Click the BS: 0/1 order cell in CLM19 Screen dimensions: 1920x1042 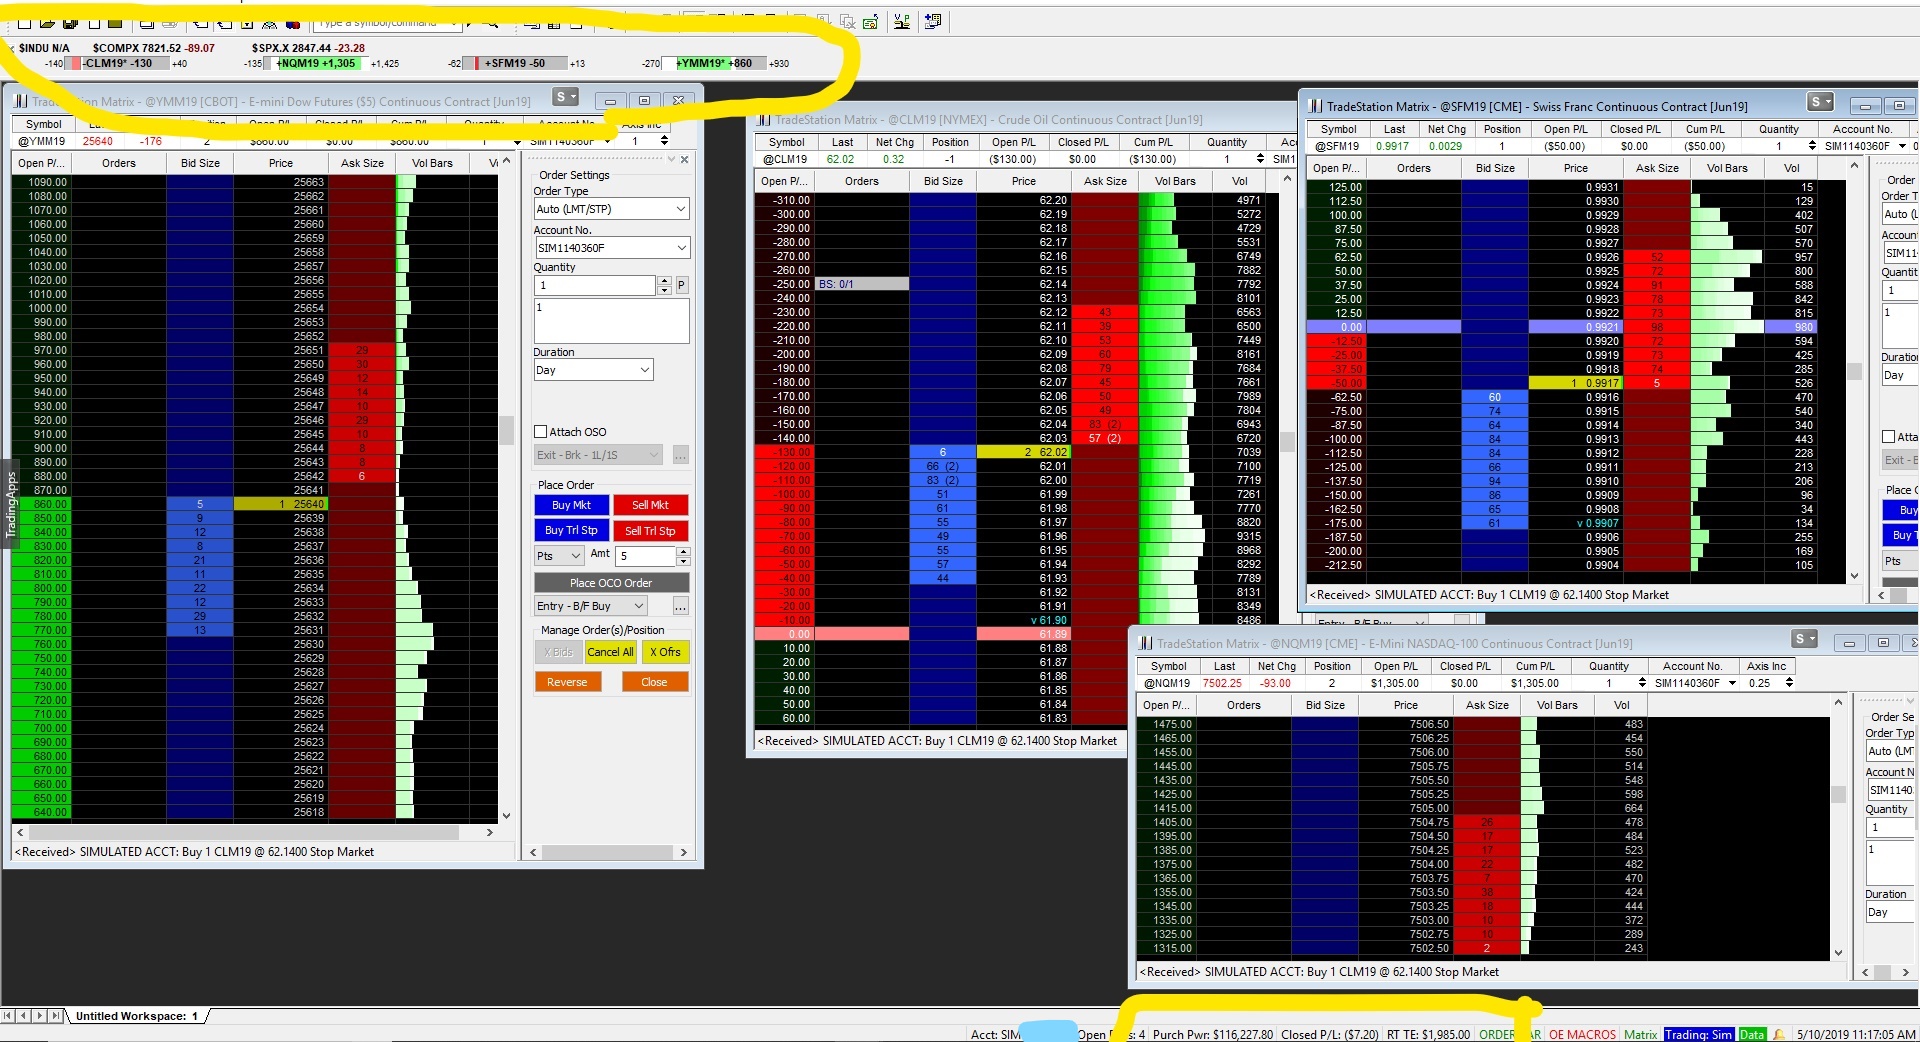pos(862,284)
